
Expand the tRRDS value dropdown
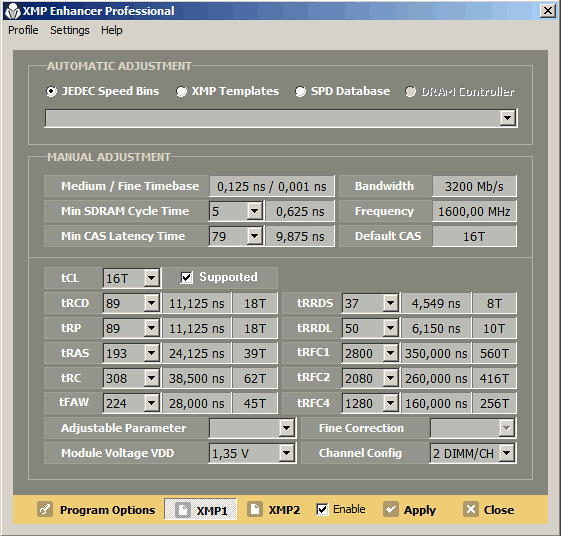pos(390,303)
